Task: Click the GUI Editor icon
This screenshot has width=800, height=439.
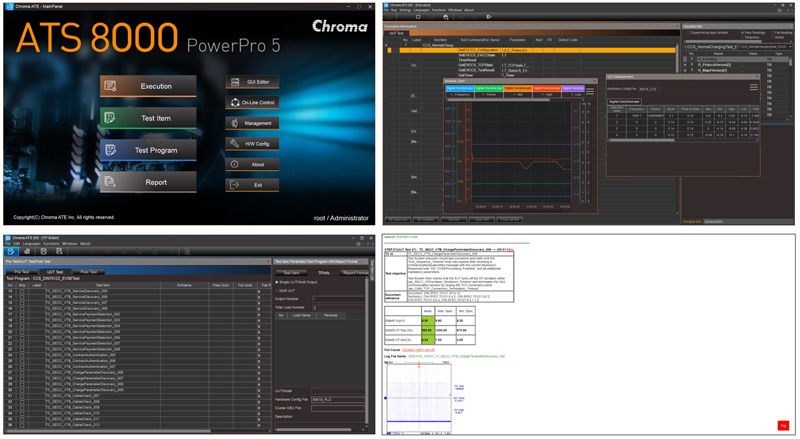Action: (233, 81)
